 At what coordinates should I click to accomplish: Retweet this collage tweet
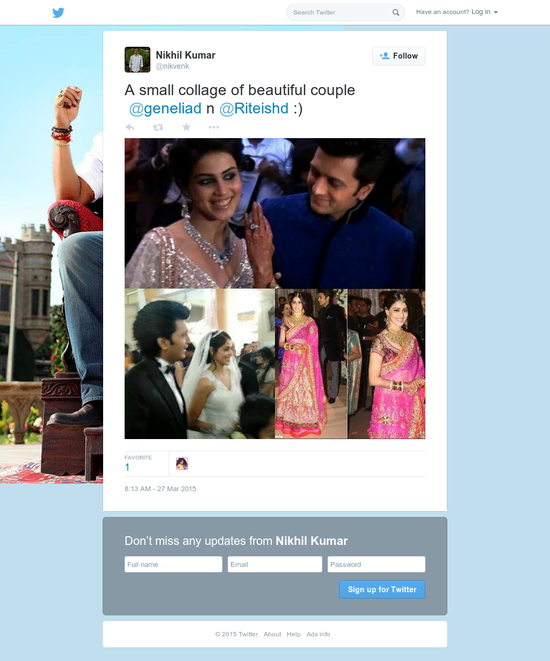[158, 127]
